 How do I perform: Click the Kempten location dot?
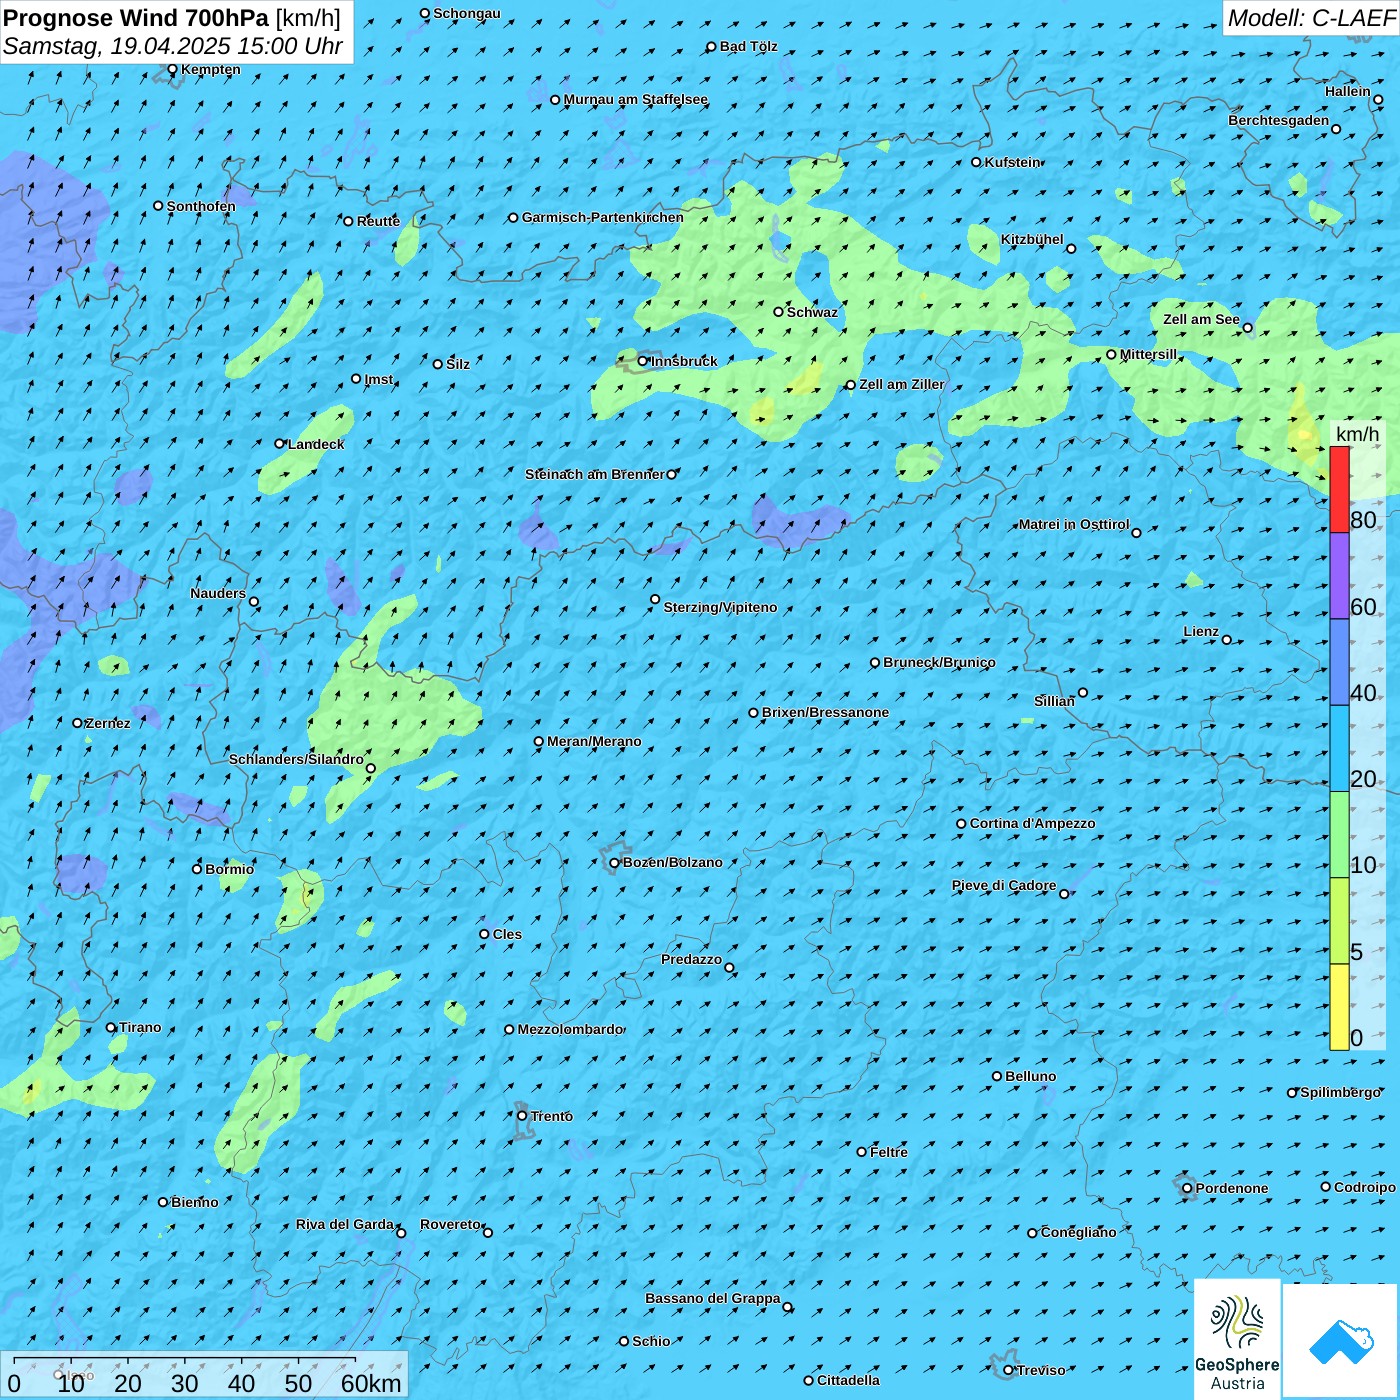point(172,70)
